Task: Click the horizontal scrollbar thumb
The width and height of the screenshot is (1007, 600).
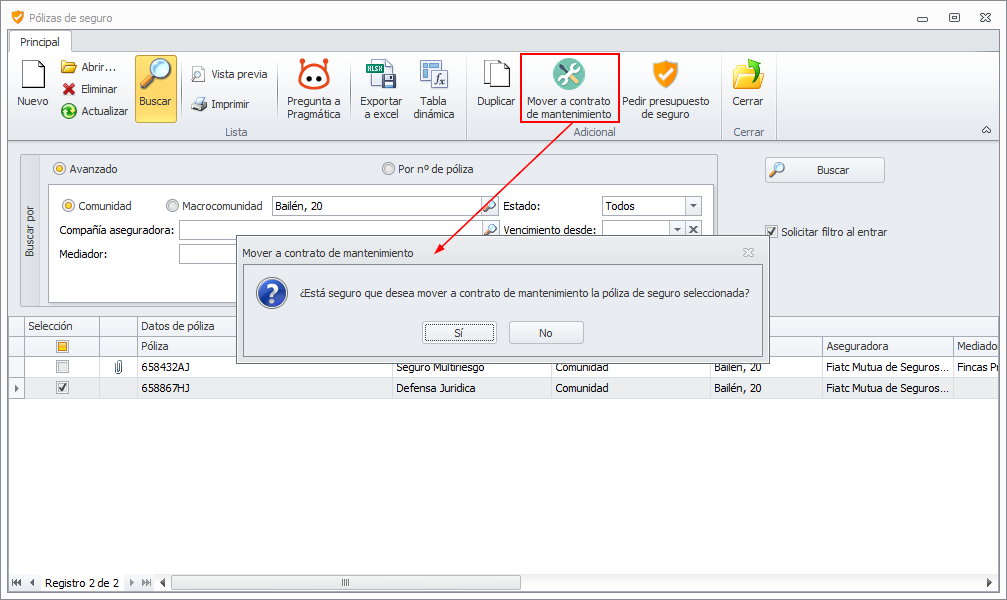Action: [346, 583]
